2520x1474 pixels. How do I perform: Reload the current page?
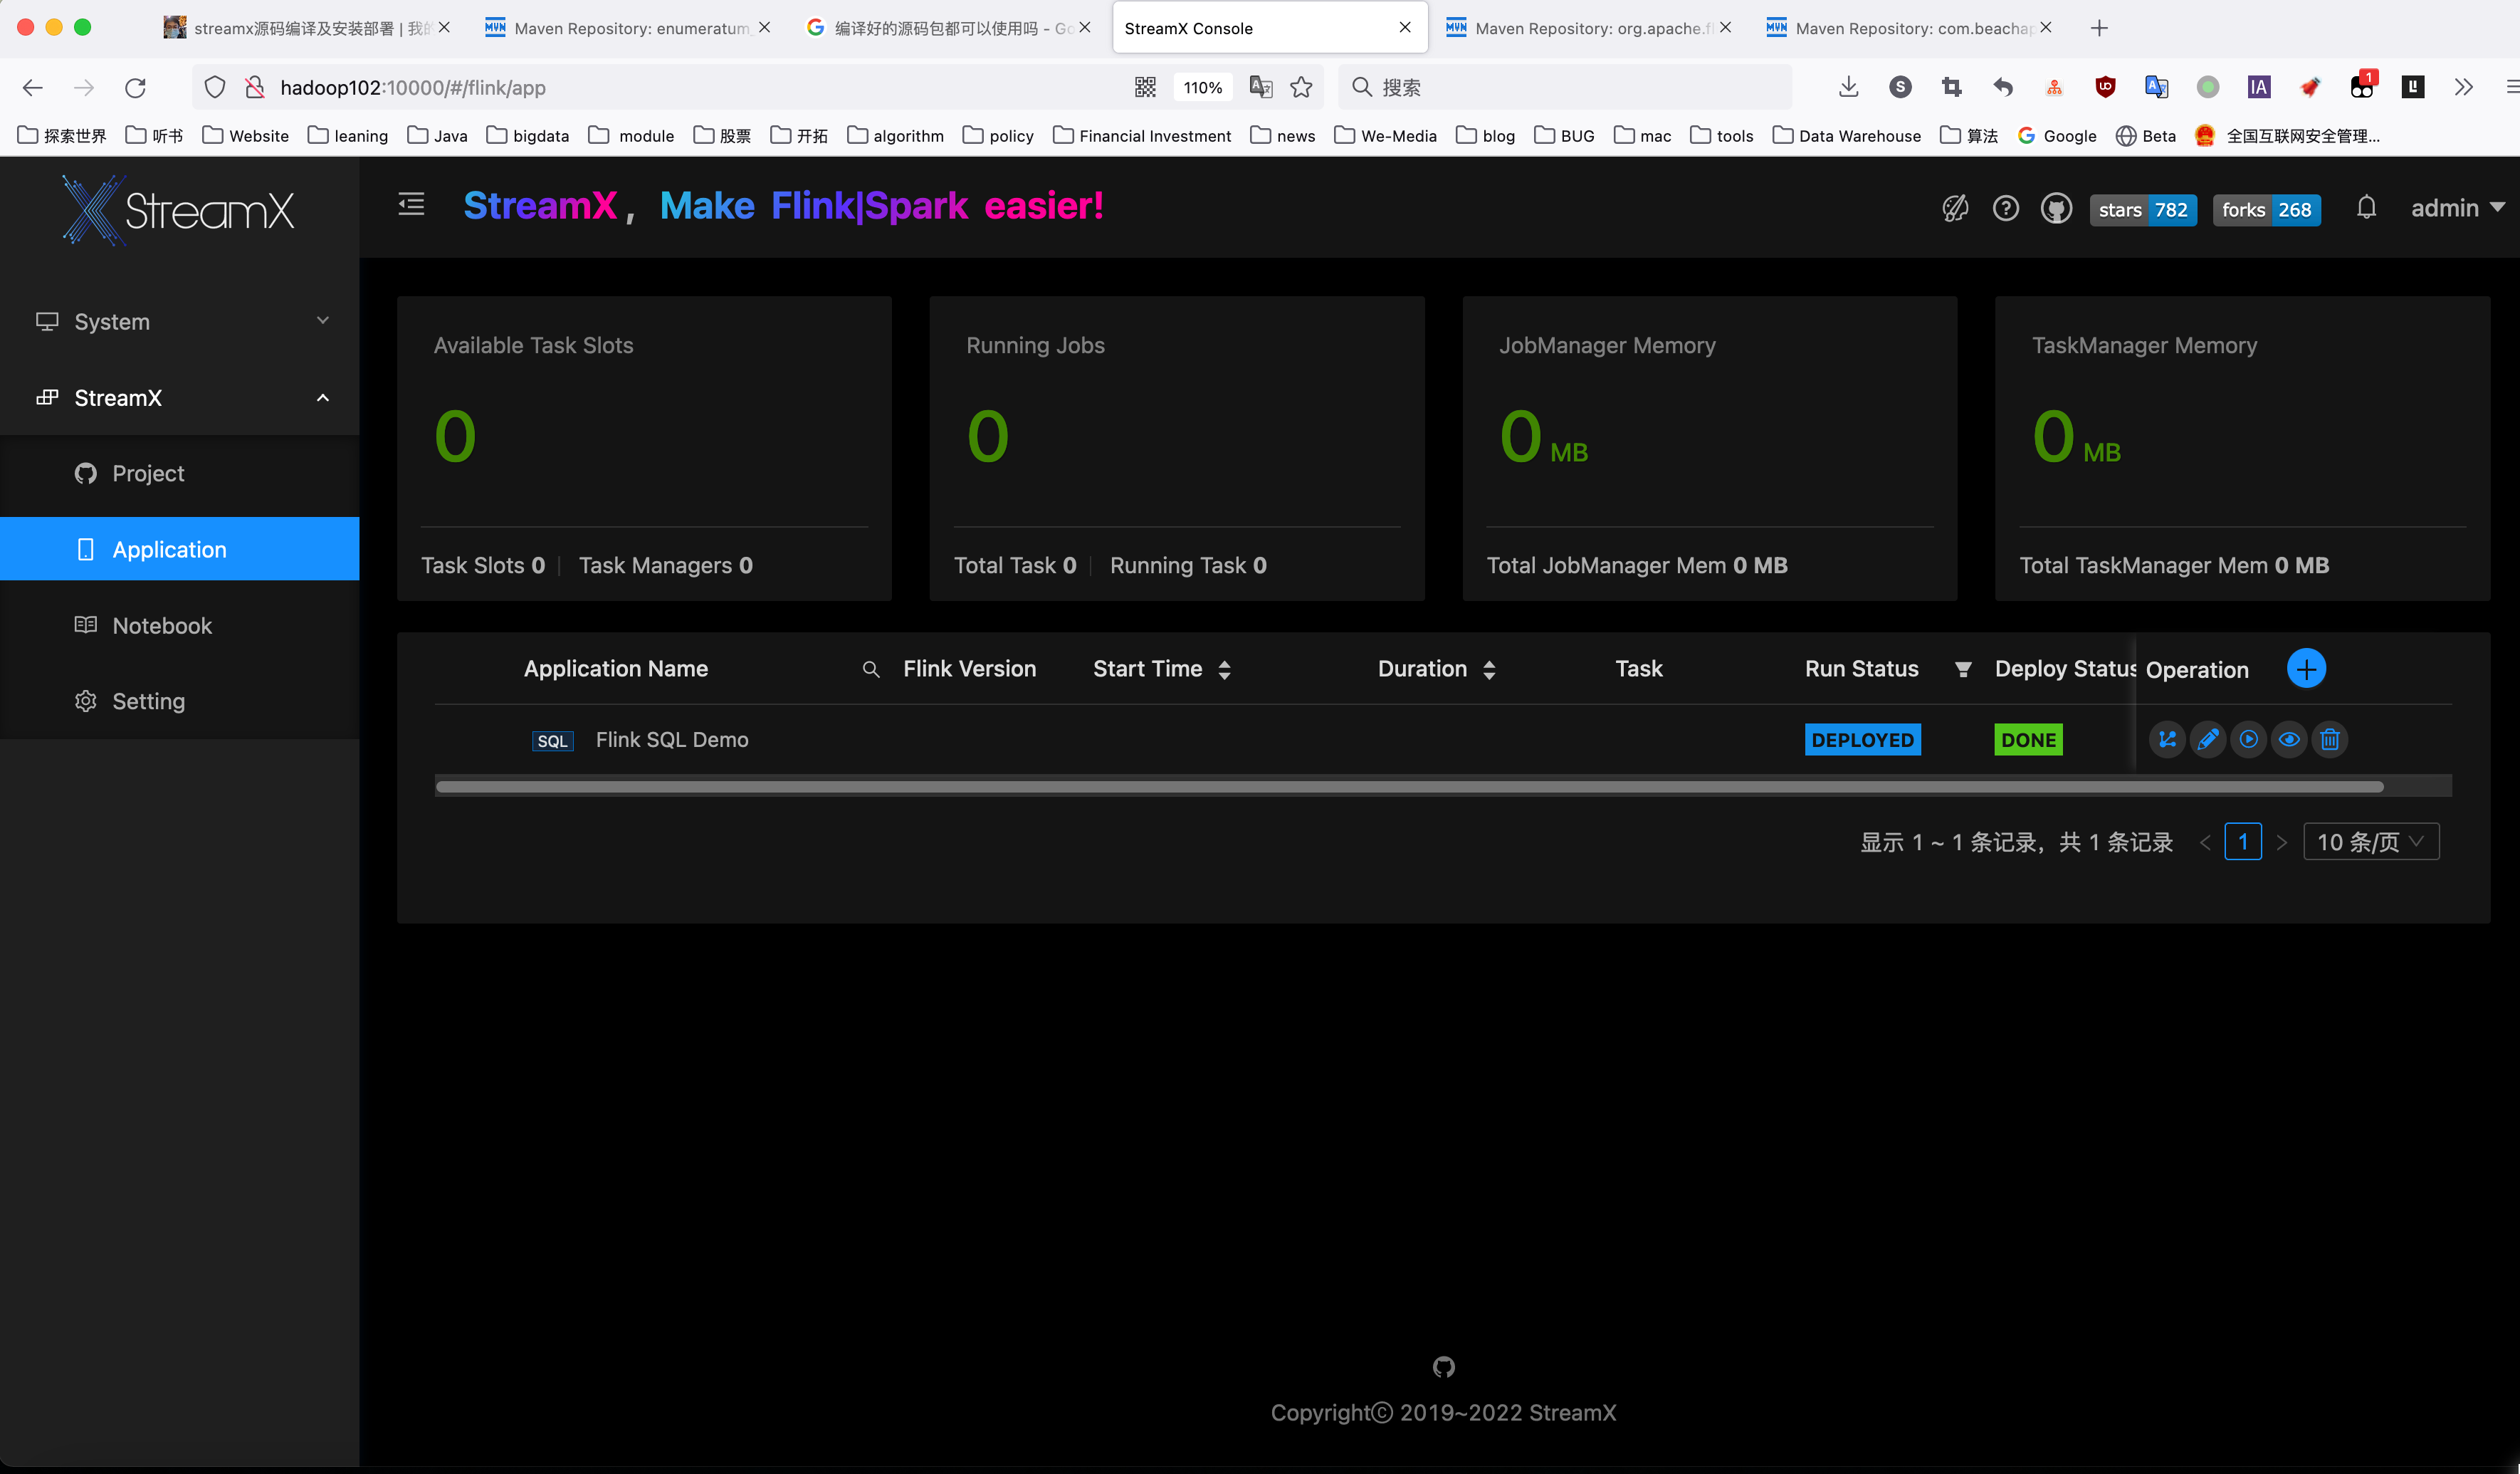pyautogui.click(x=135, y=88)
